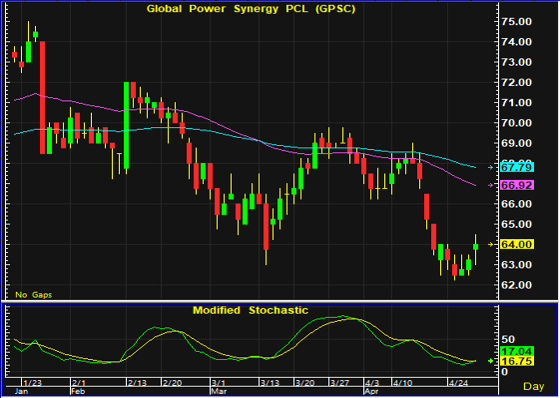Click the 69.00 price axis label
This screenshot has width=560, height=398.
[x=516, y=143]
